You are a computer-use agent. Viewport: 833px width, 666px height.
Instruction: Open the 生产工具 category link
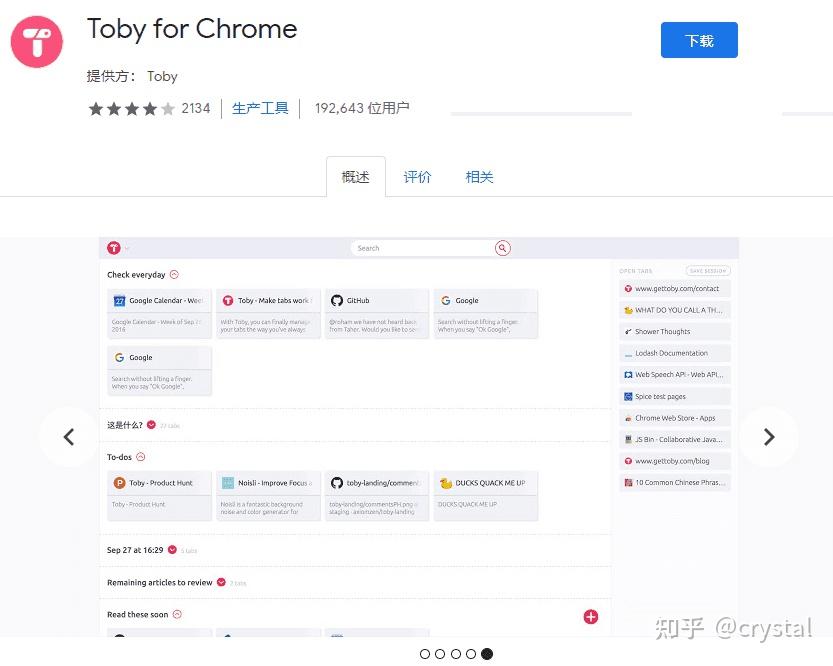coord(260,108)
